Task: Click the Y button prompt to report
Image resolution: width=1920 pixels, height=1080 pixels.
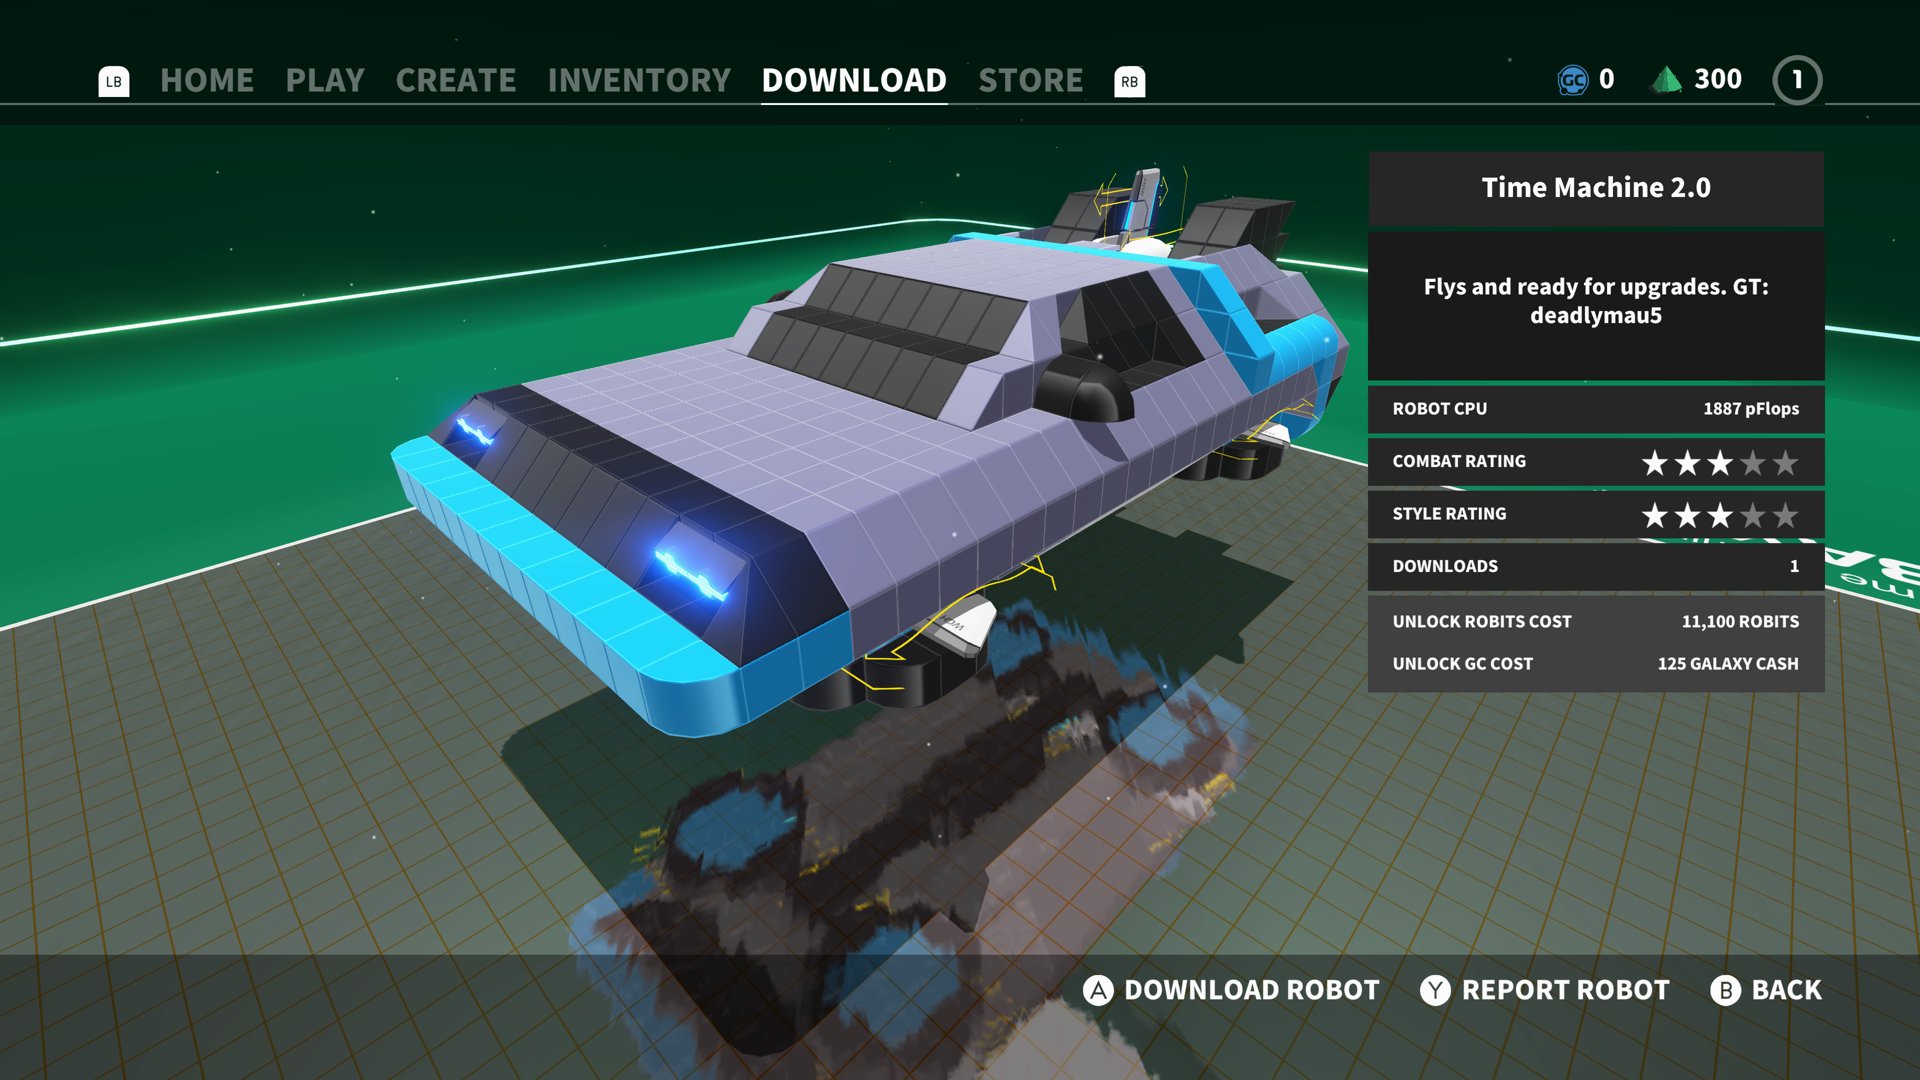Action: click(x=1434, y=990)
